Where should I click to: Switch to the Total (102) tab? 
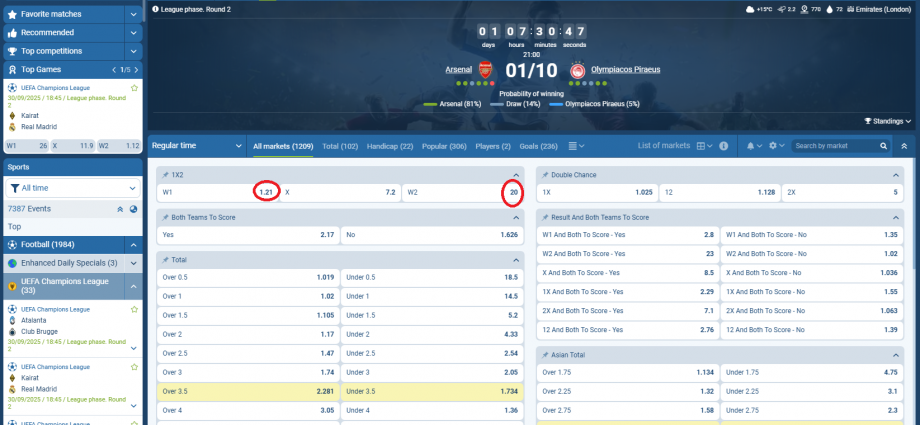click(x=340, y=146)
